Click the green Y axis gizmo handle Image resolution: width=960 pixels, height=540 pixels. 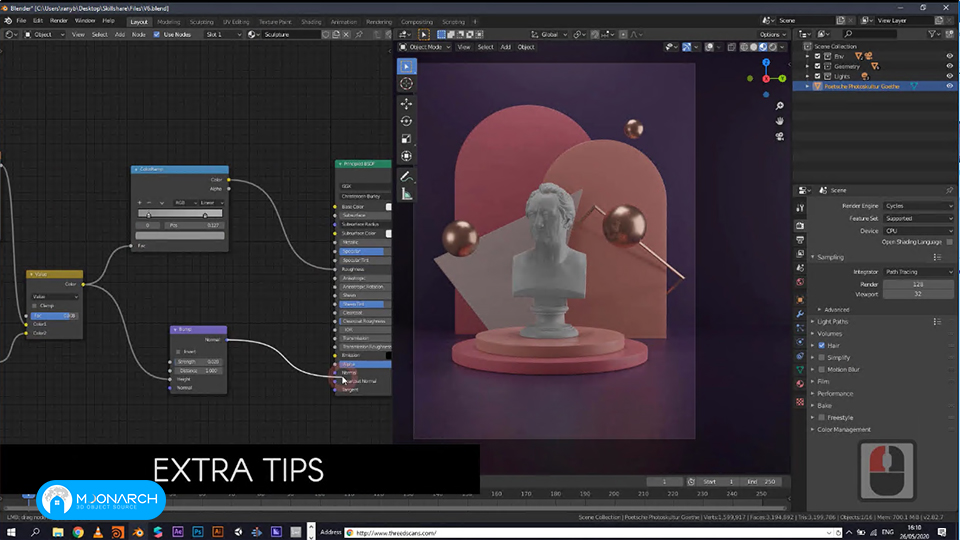(x=782, y=78)
